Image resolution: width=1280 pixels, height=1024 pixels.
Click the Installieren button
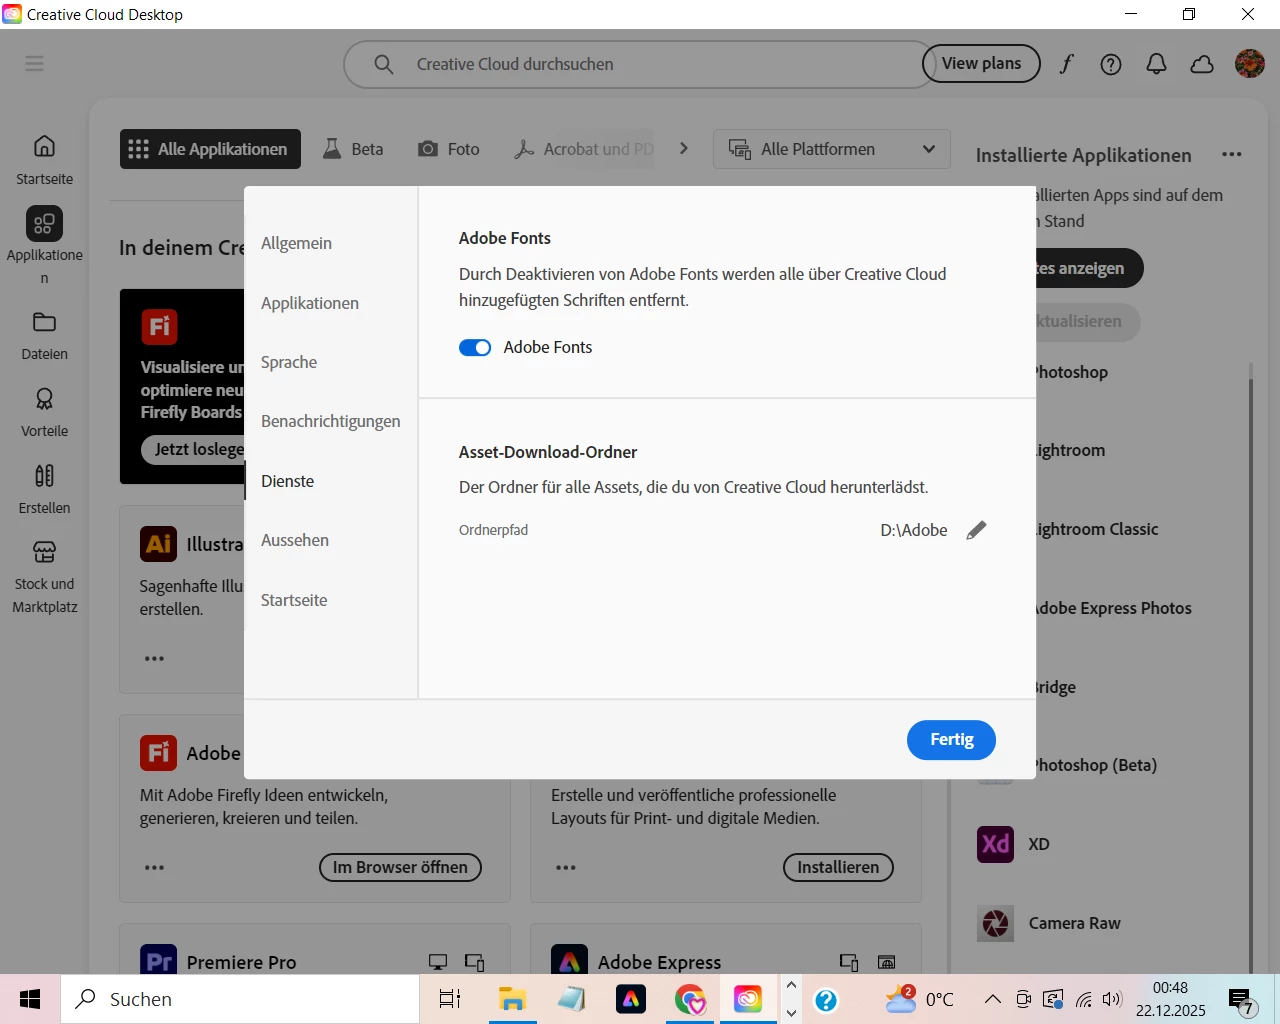(x=838, y=868)
